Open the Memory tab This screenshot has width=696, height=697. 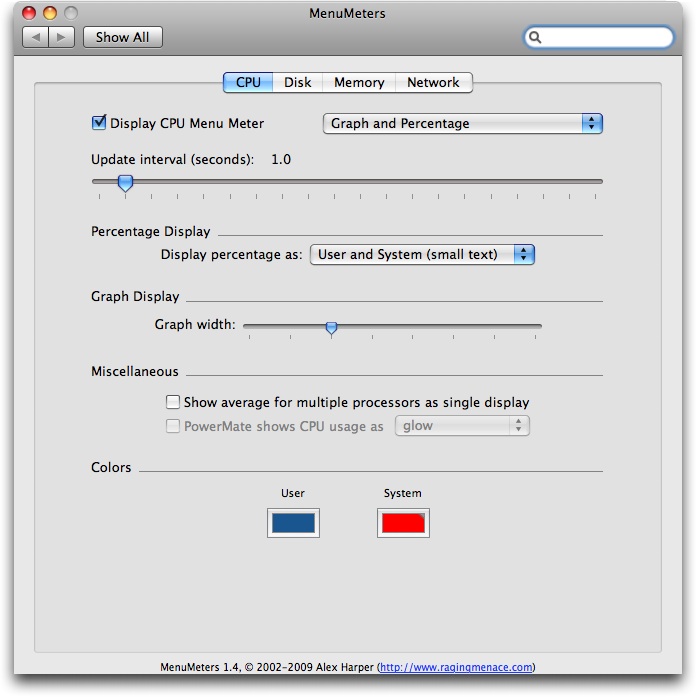click(x=359, y=83)
